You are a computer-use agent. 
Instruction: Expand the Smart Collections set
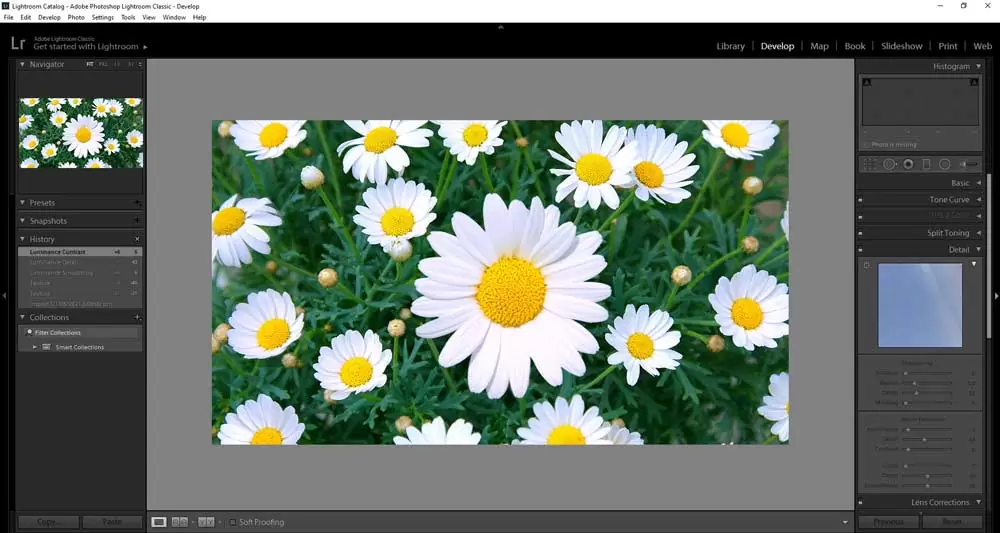point(35,347)
